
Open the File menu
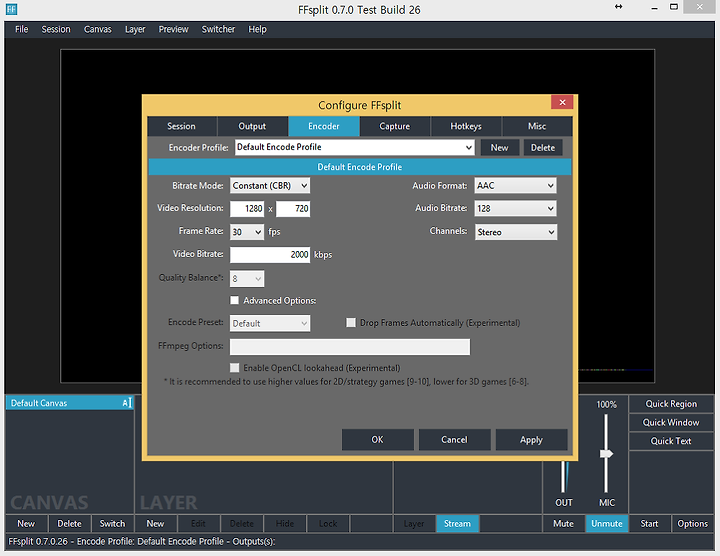(x=22, y=29)
